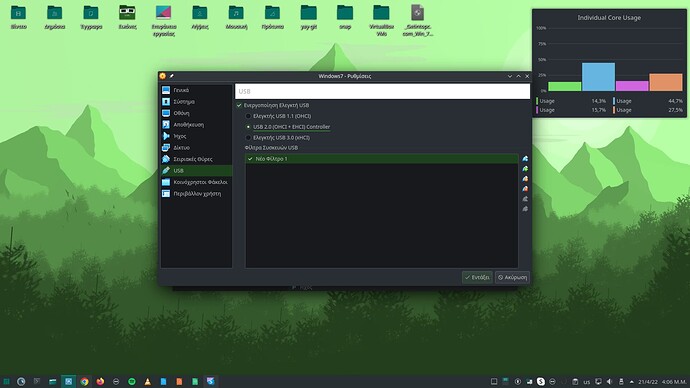Select the Λήψεις desktop folder
Image resolution: width=690 pixels, height=388 pixels.
click(200, 18)
